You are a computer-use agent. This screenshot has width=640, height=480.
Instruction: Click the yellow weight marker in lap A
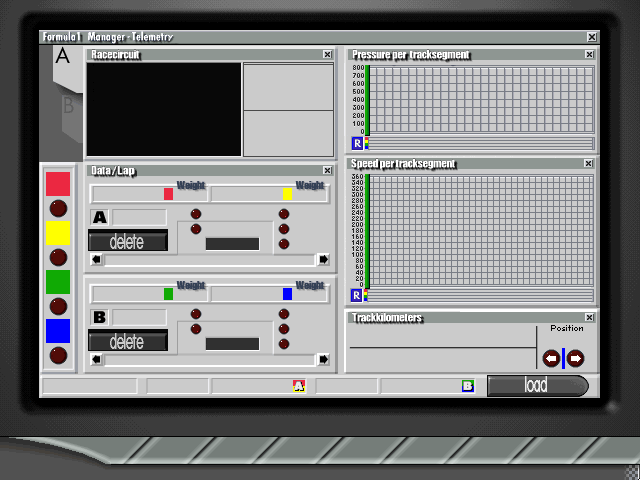coord(287,194)
